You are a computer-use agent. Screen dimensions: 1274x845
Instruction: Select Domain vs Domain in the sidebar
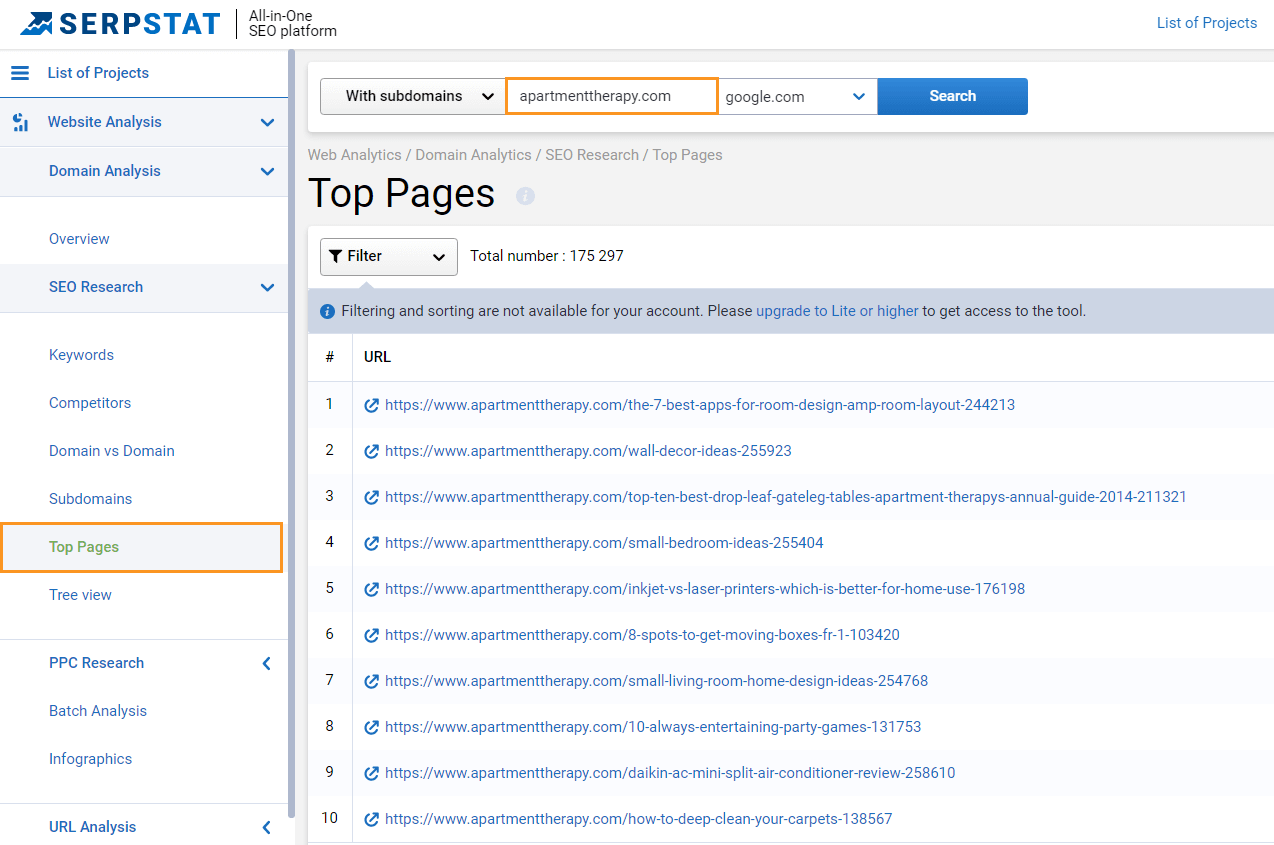click(112, 451)
